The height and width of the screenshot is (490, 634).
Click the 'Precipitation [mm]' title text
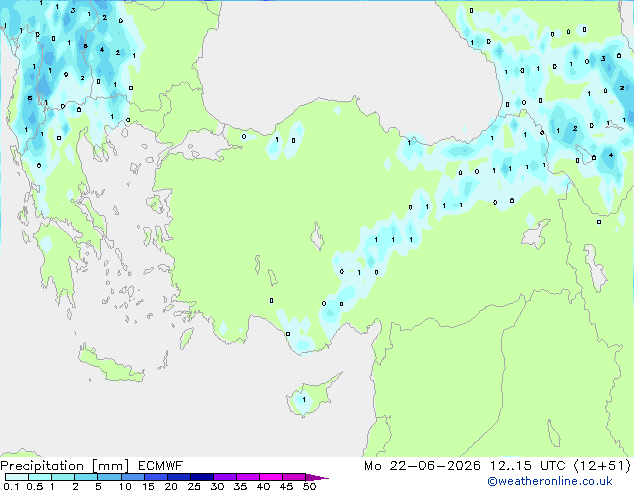coord(65,466)
